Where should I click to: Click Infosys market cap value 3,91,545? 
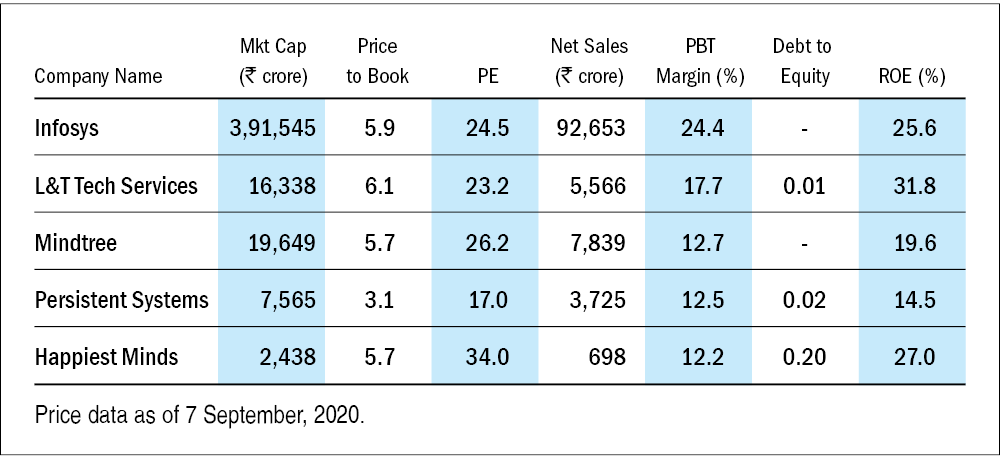tap(274, 128)
